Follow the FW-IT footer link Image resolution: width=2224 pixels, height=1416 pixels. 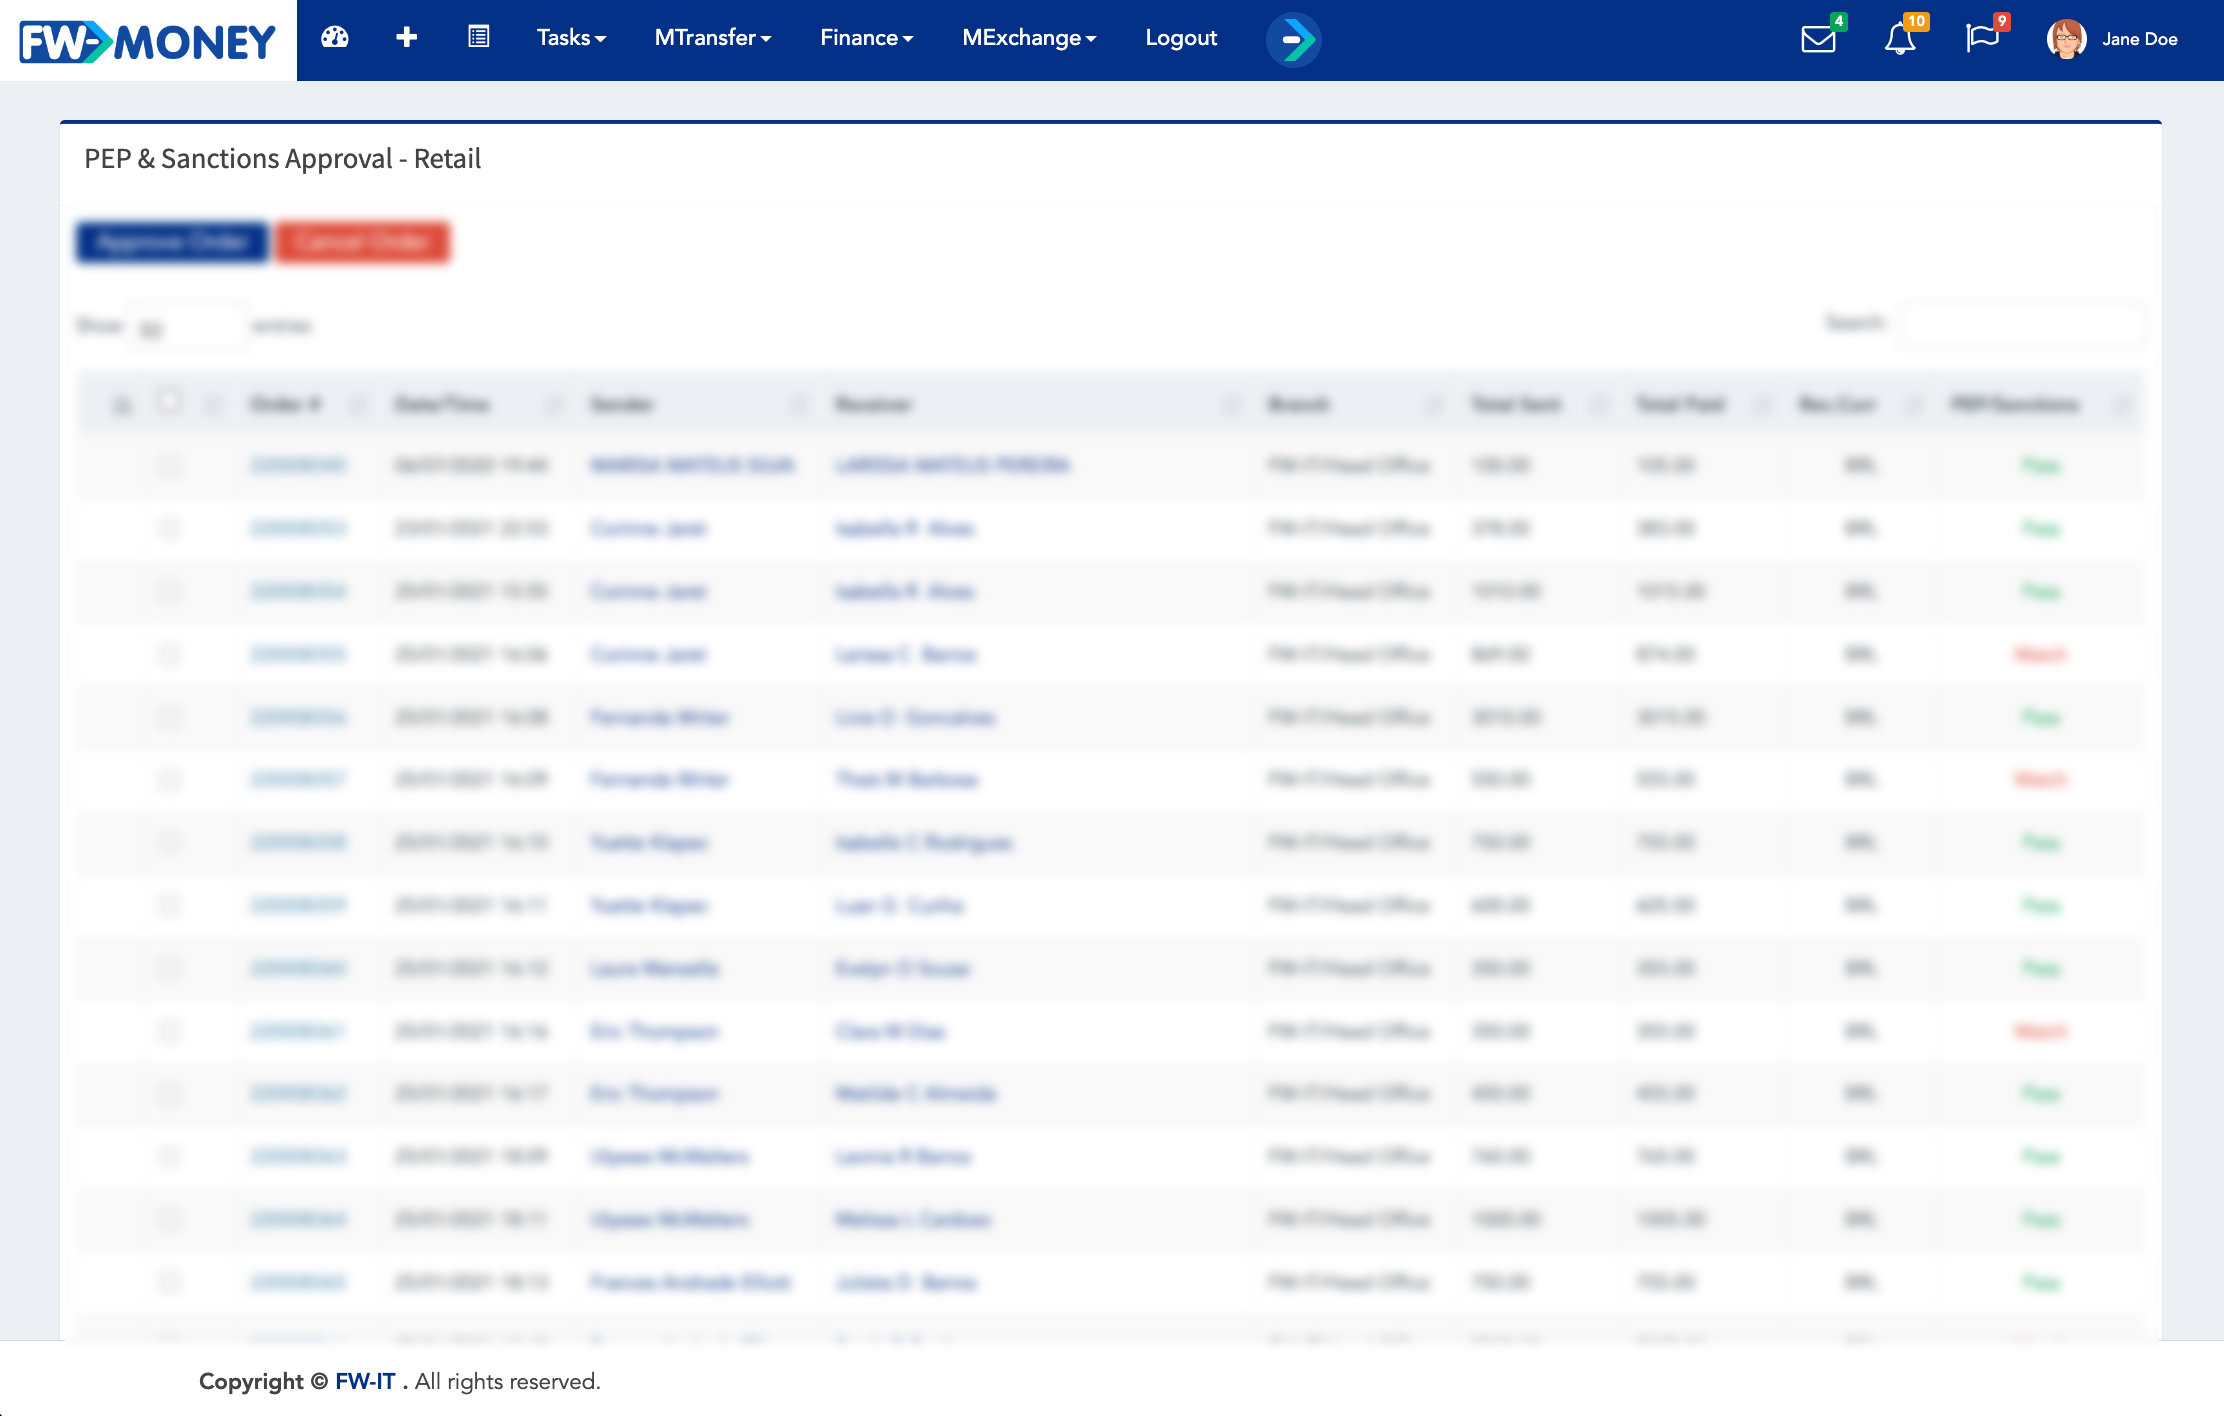tap(365, 1381)
